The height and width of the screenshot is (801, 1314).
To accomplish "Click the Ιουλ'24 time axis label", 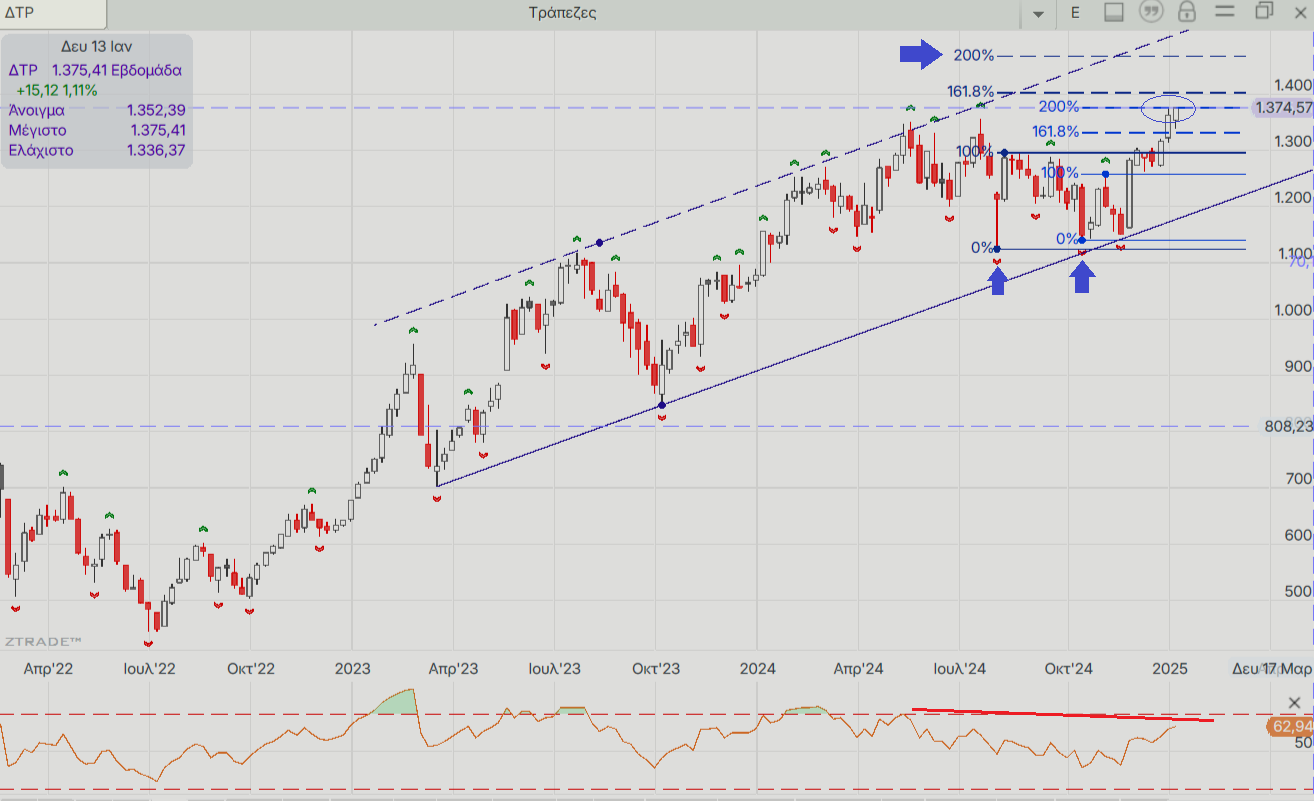I will tap(961, 668).
